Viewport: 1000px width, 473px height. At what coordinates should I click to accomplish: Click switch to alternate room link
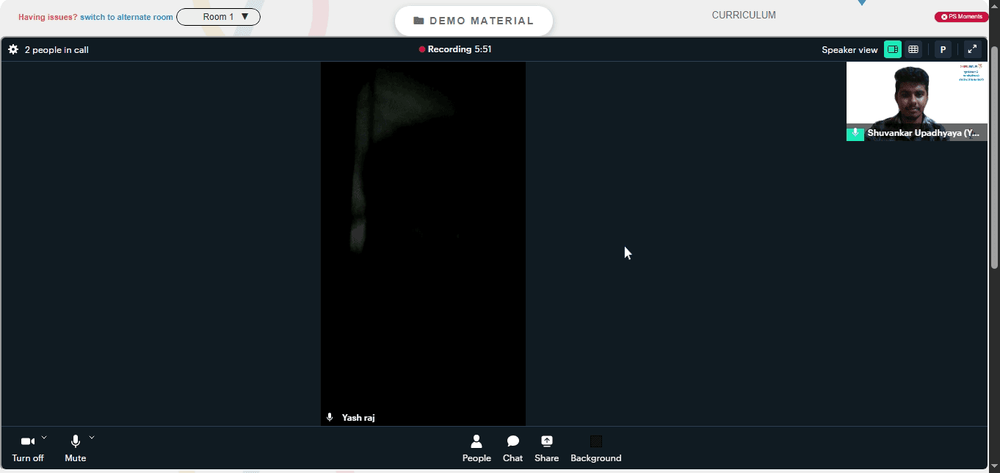pos(126,17)
